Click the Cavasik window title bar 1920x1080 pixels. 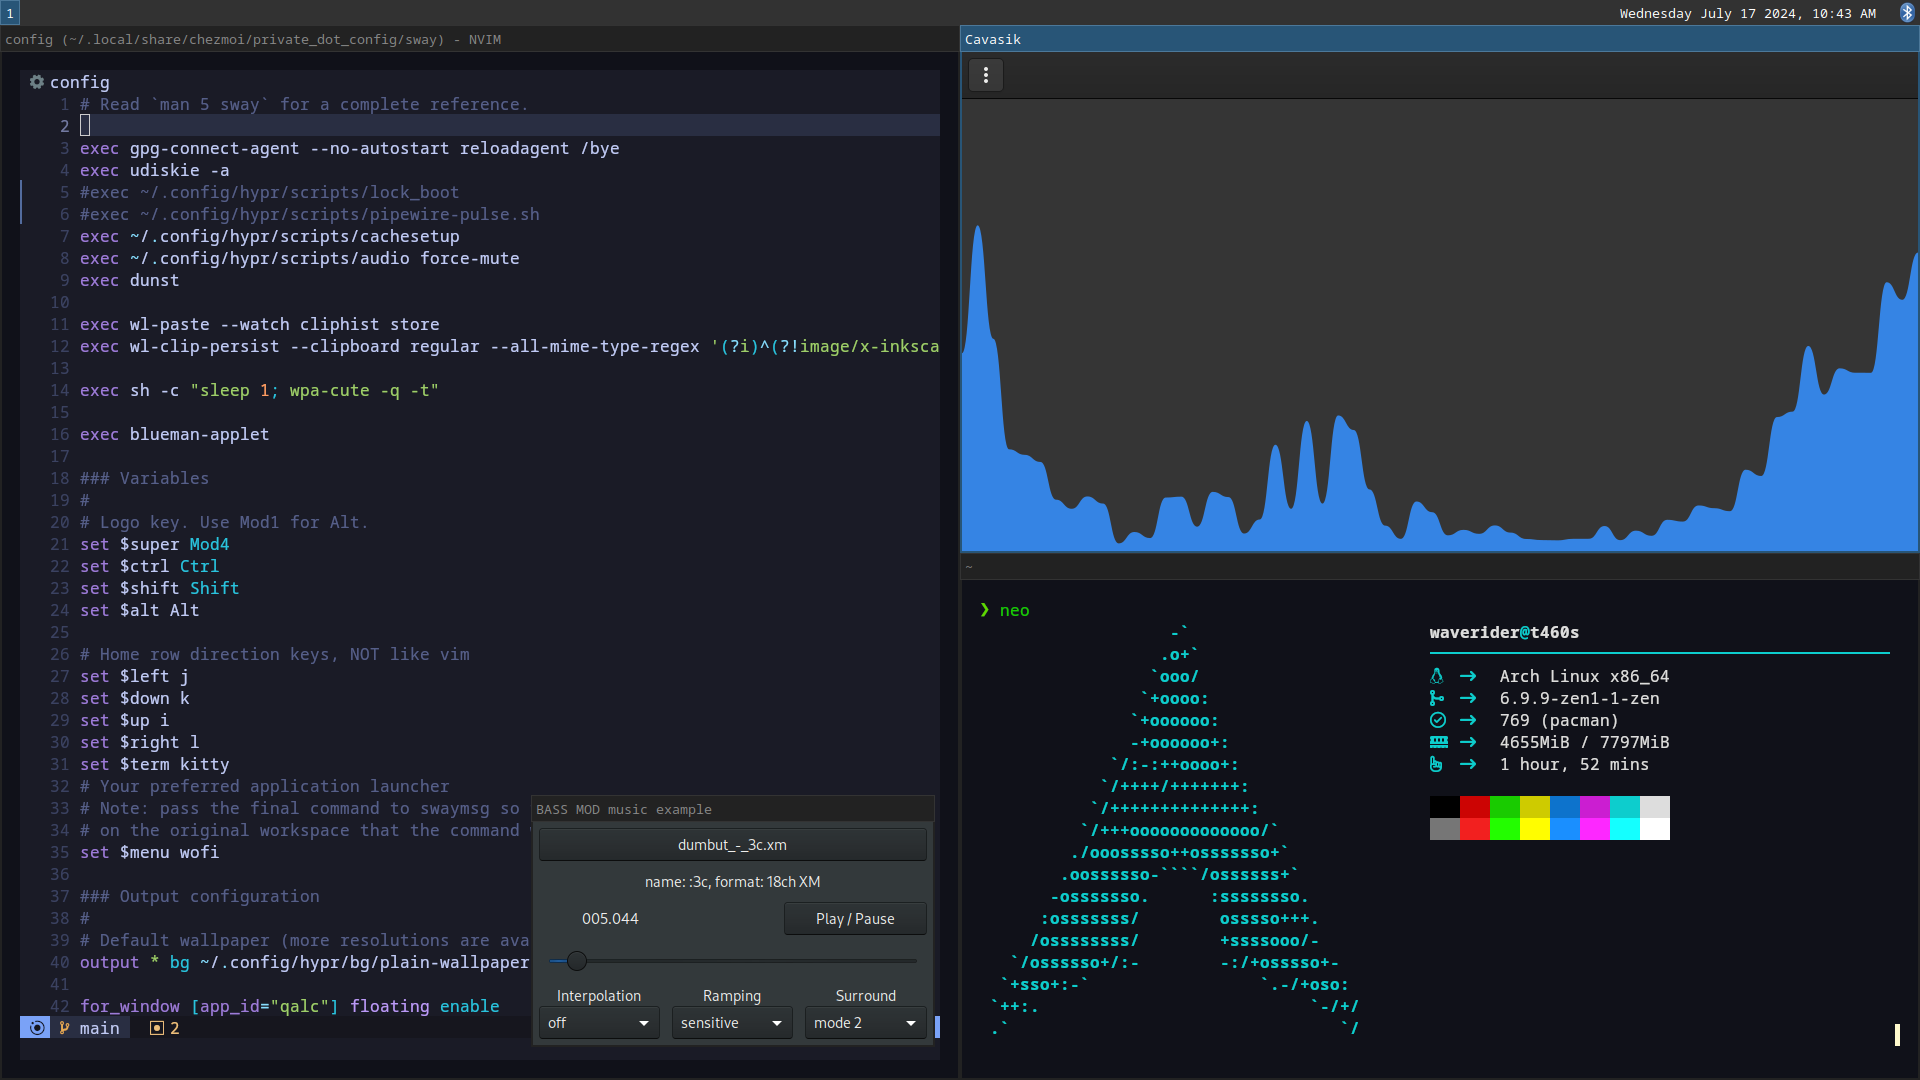click(1438, 39)
